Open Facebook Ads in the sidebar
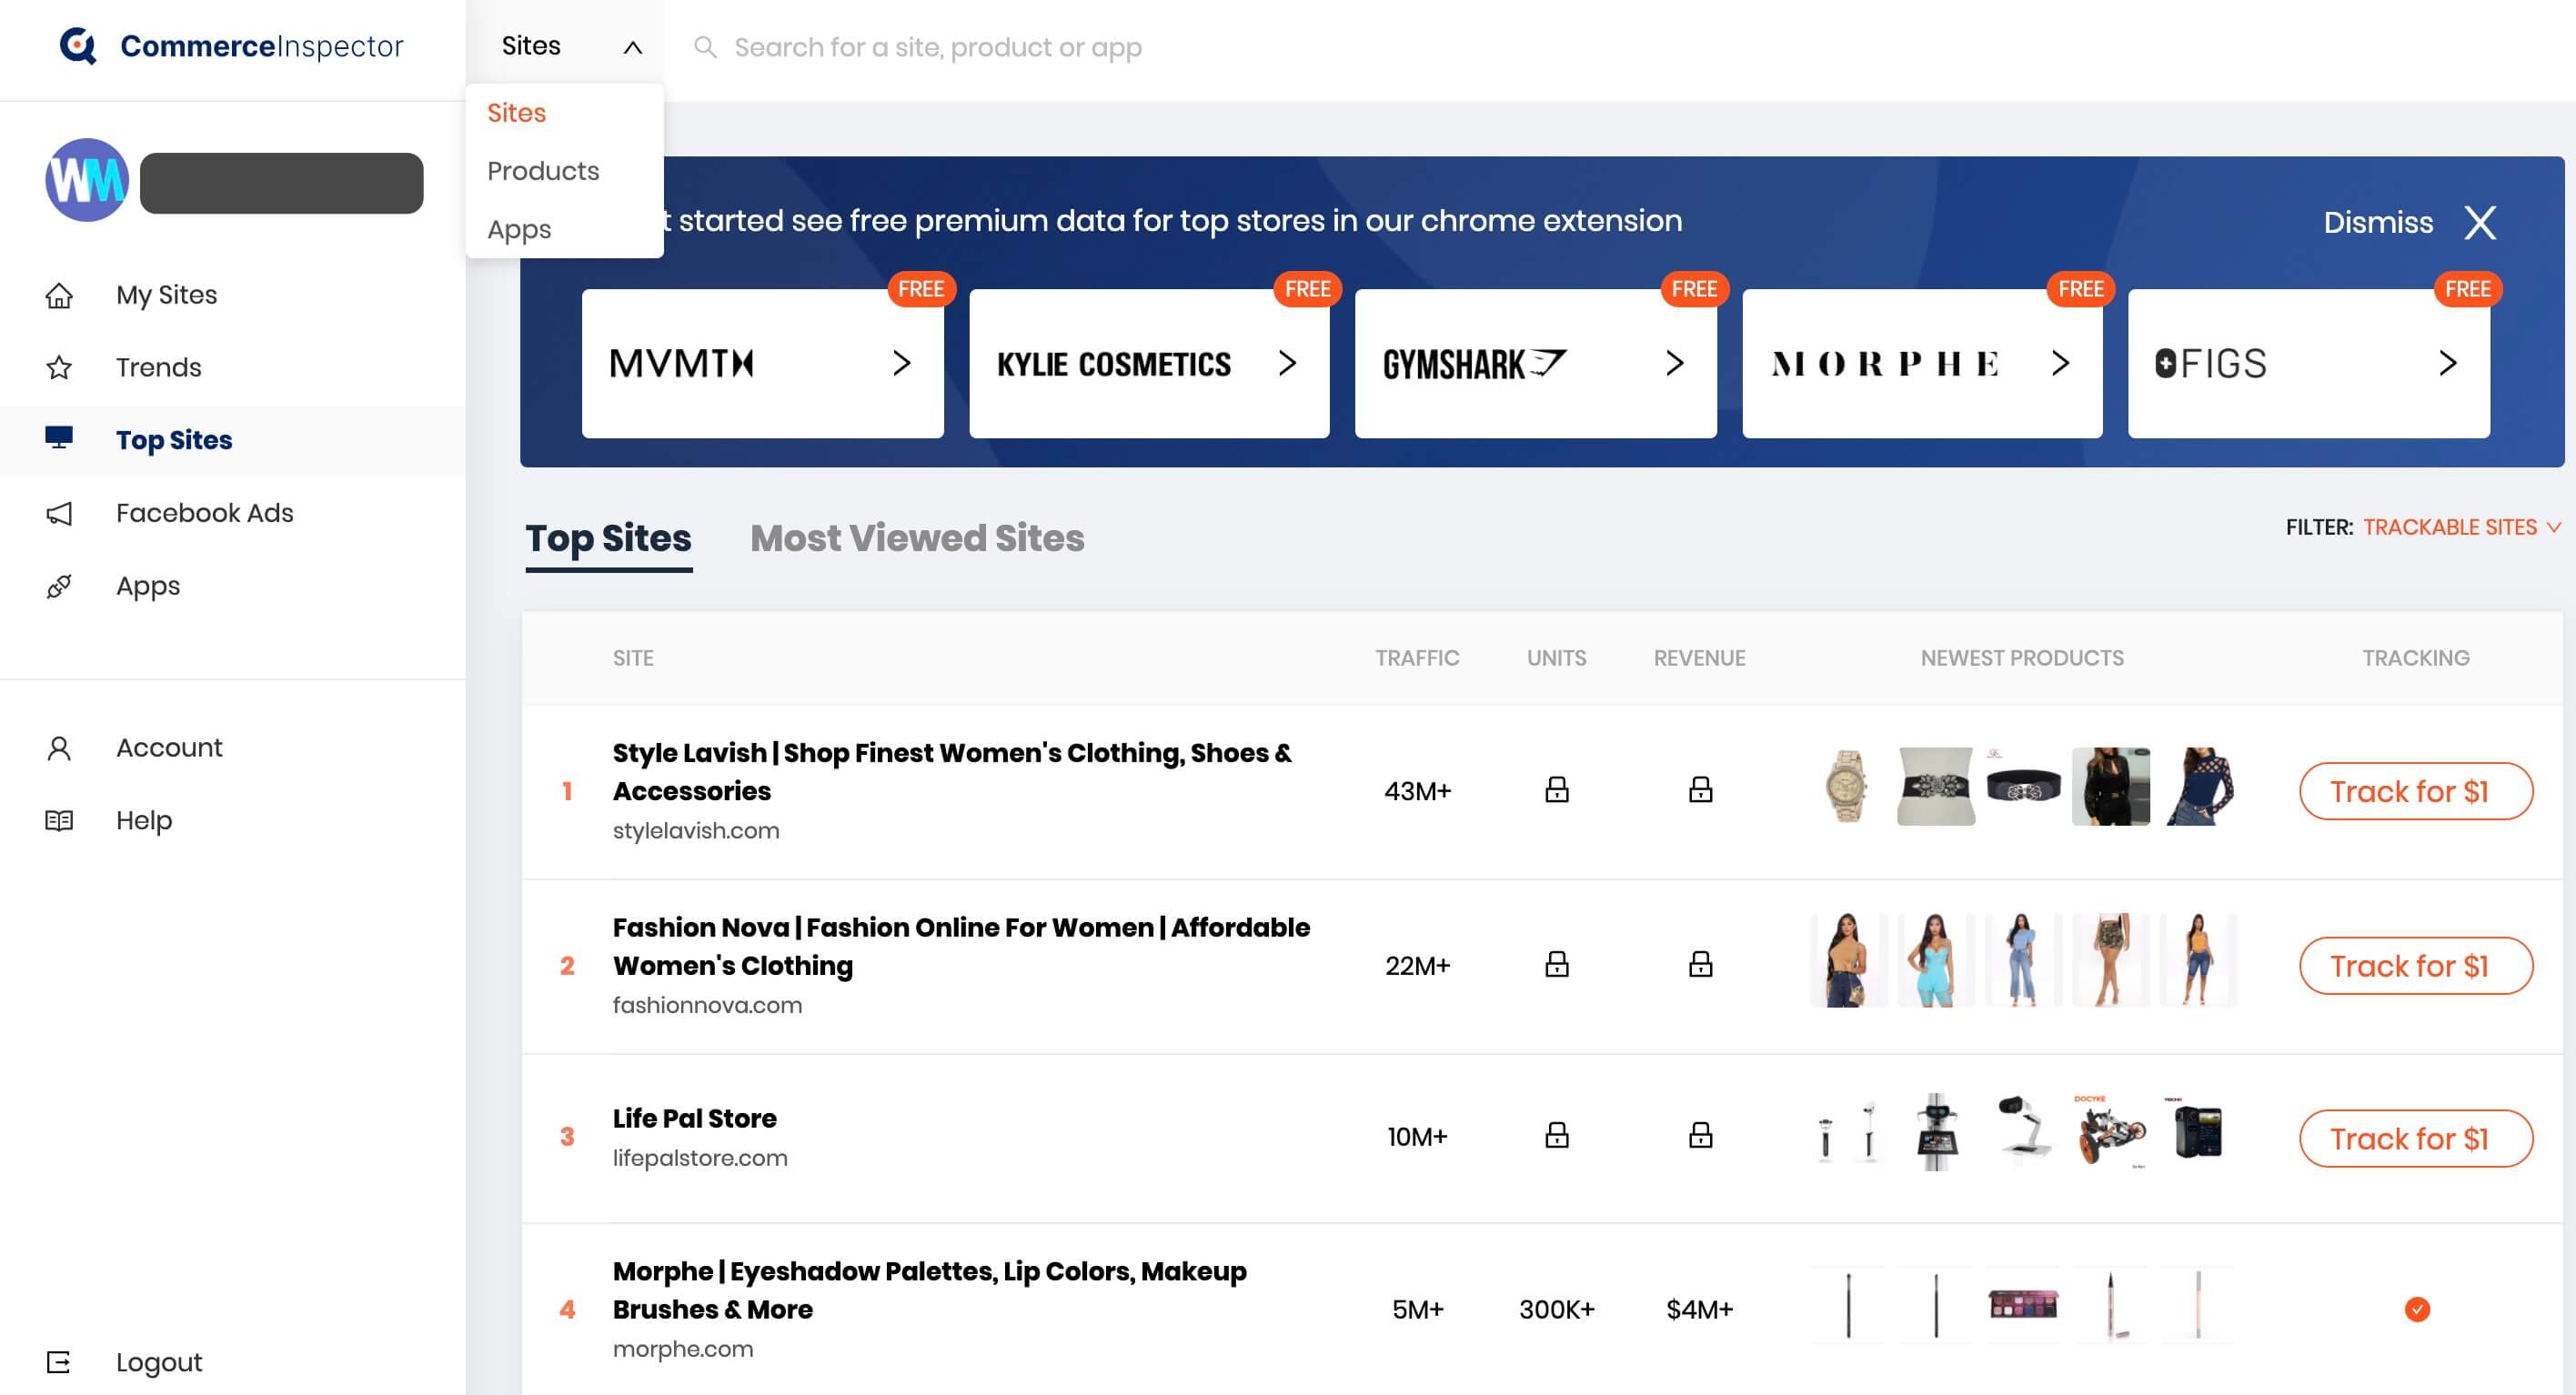The height and width of the screenshot is (1395, 2576). [x=204, y=513]
